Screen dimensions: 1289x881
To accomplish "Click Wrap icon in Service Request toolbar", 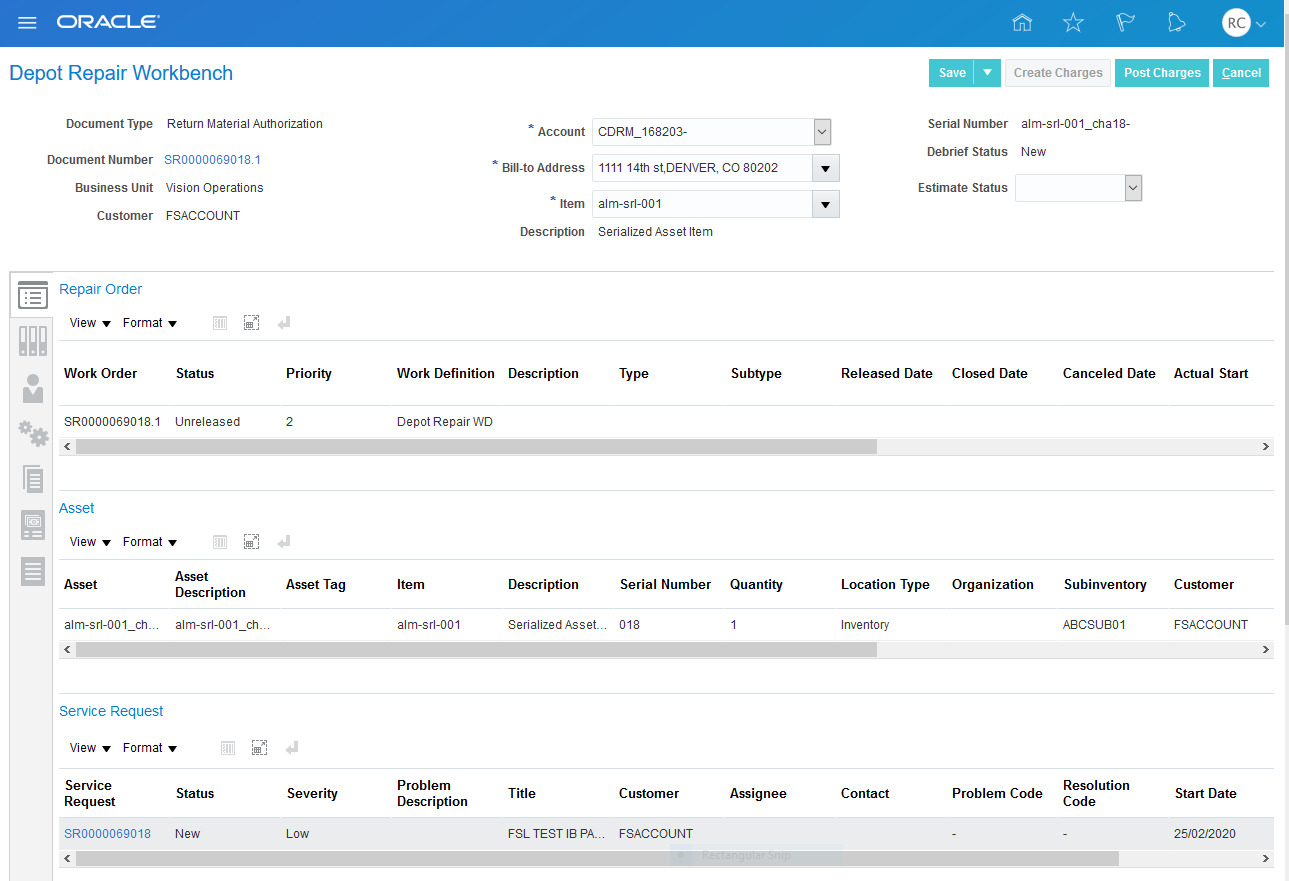I will click(292, 748).
